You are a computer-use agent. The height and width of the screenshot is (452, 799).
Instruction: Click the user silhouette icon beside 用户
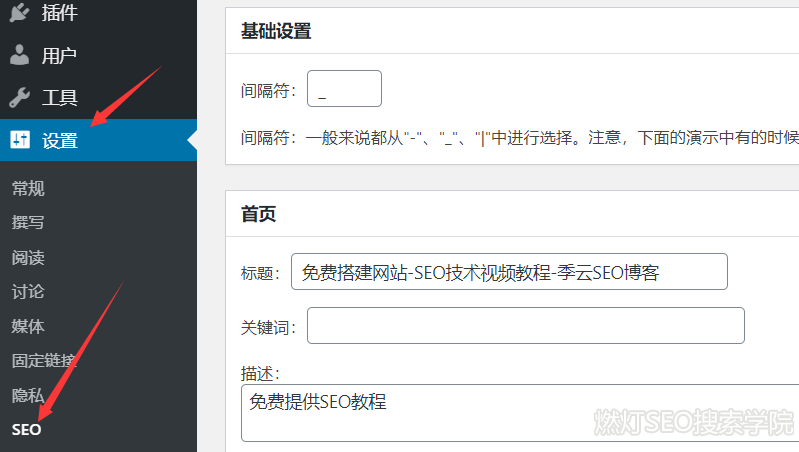pyautogui.click(x=19, y=55)
